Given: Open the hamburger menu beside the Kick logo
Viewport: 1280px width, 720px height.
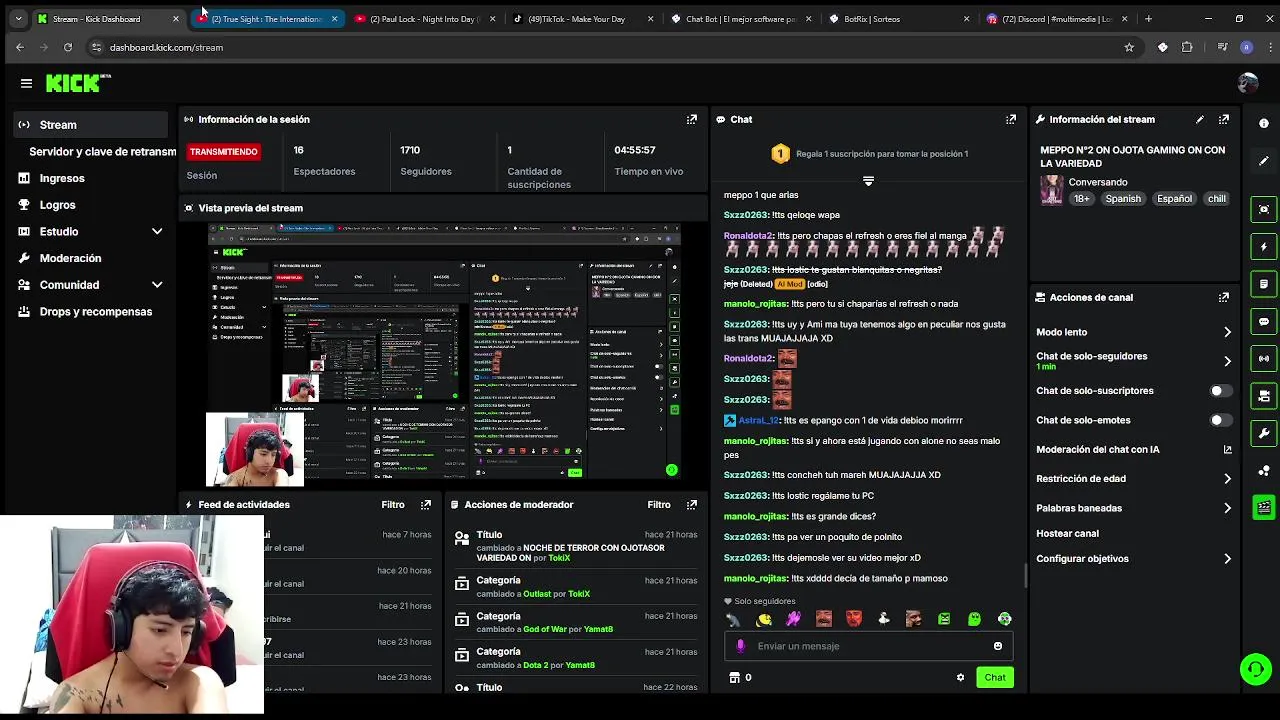Looking at the screenshot, I should (x=26, y=84).
